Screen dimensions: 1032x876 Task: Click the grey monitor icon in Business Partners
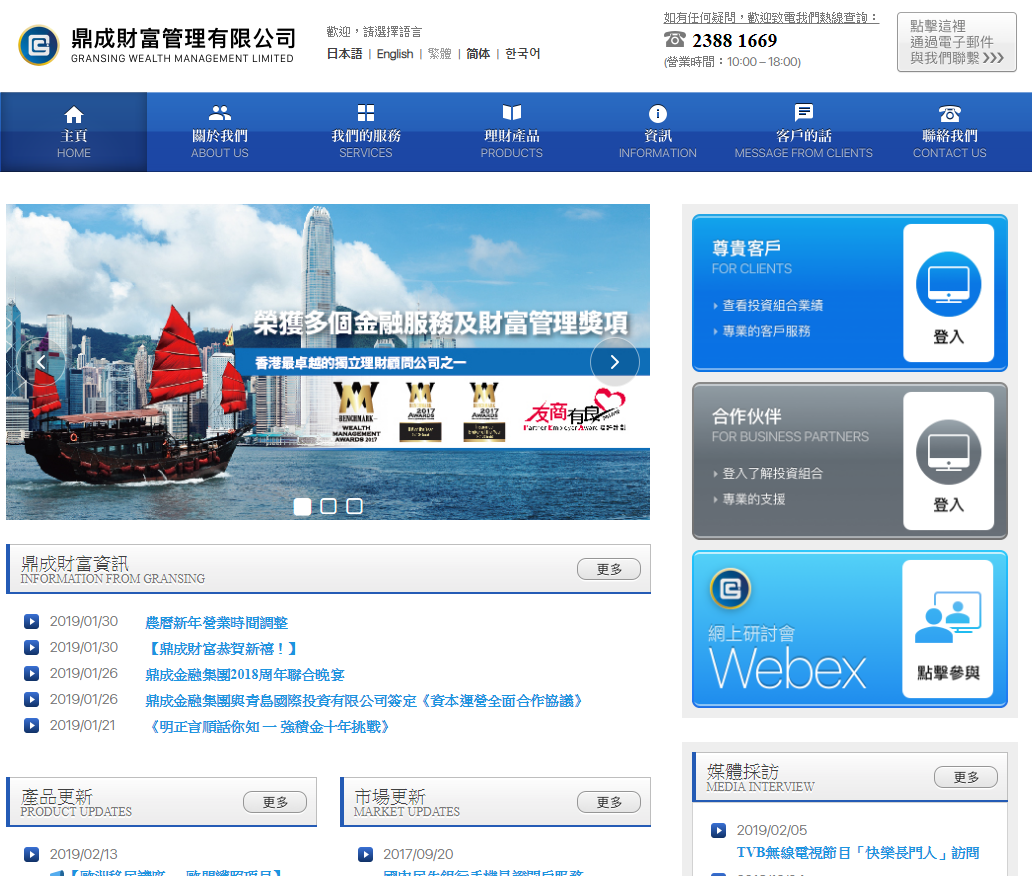pos(948,452)
